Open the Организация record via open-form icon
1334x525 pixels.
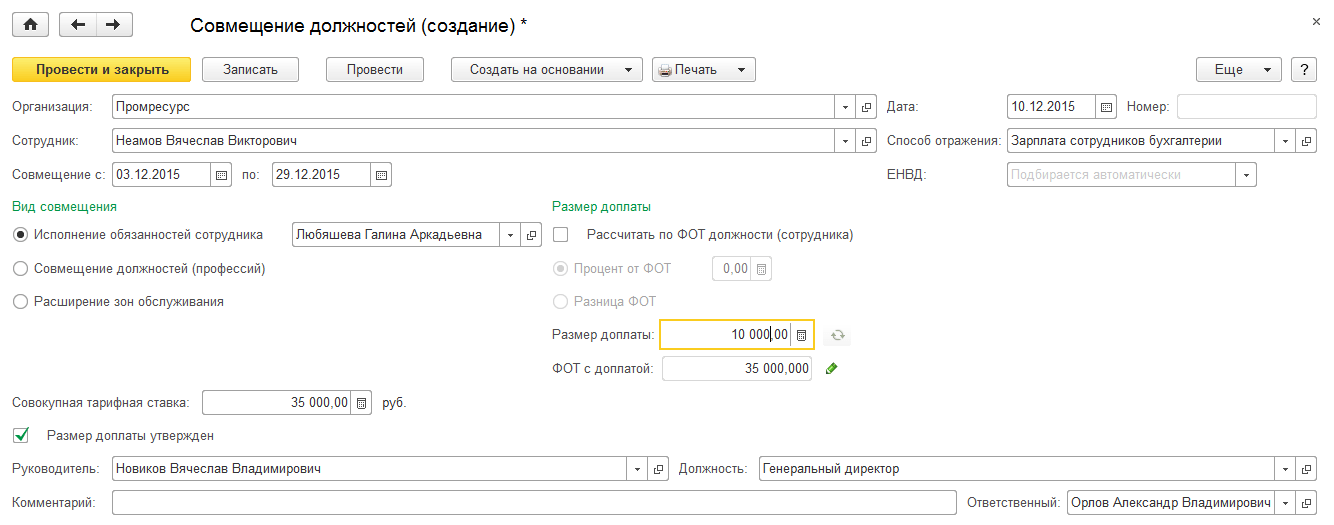click(866, 107)
